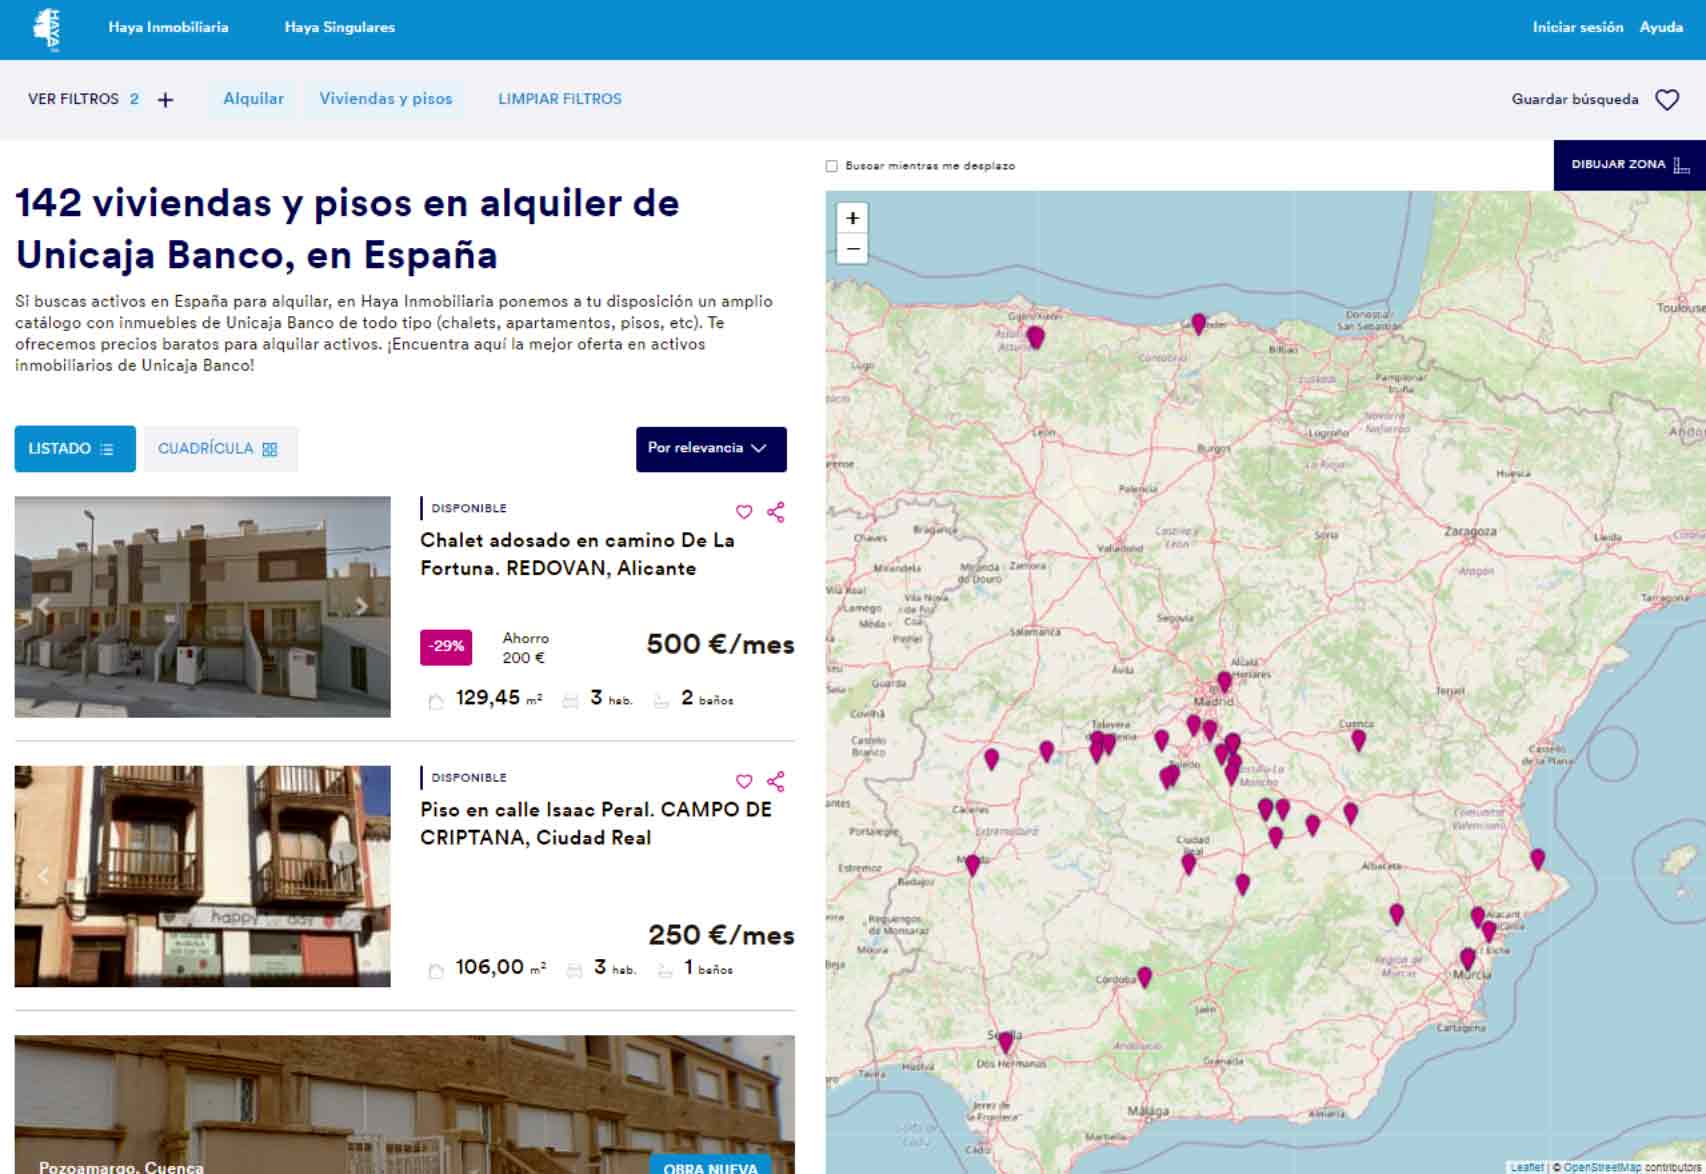The image size is (1706, 1174).
Task: Zoom in on the map
Action: point(852,218)
